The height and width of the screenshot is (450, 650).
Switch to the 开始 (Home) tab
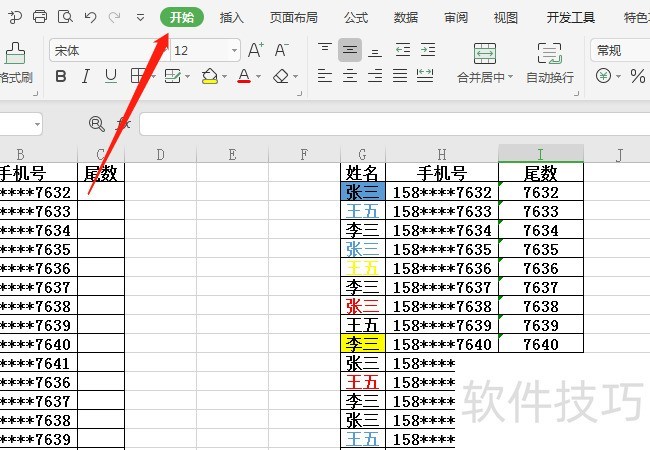point(182,17)
